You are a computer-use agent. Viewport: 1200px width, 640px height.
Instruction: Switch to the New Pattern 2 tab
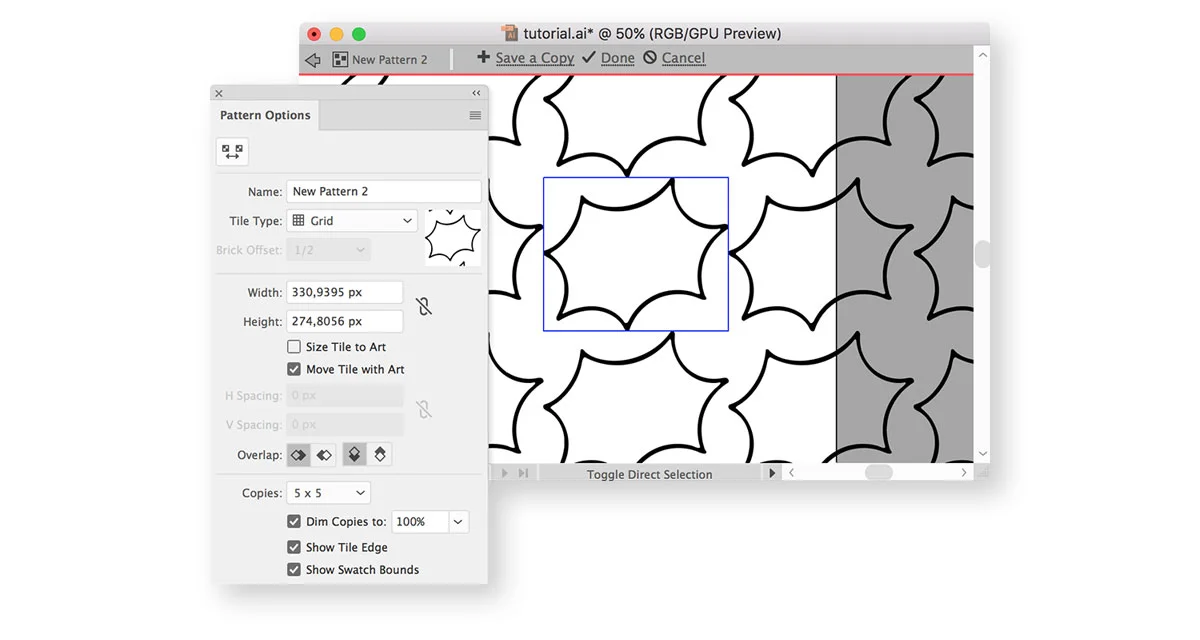coord(386,59)
